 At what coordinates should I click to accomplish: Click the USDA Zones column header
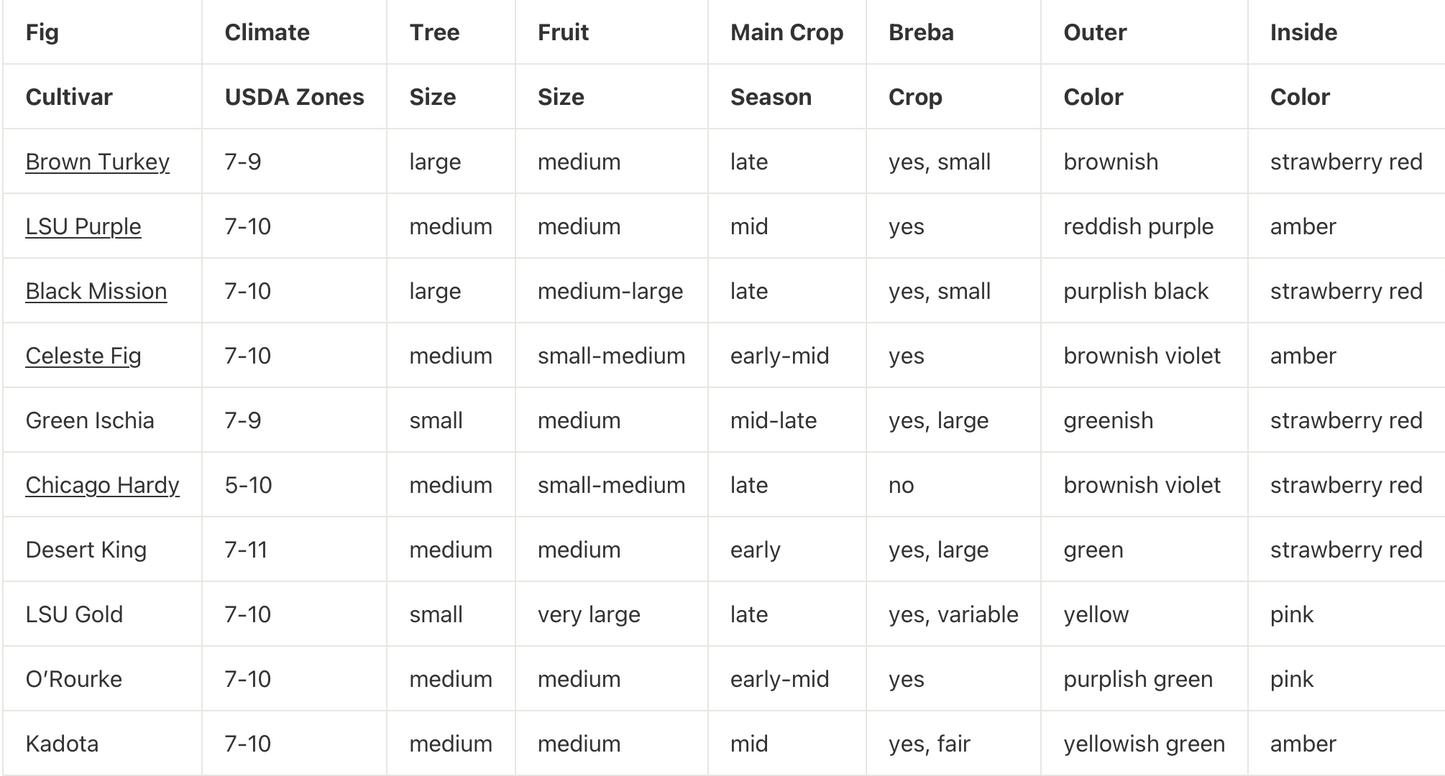coord(294,97)
